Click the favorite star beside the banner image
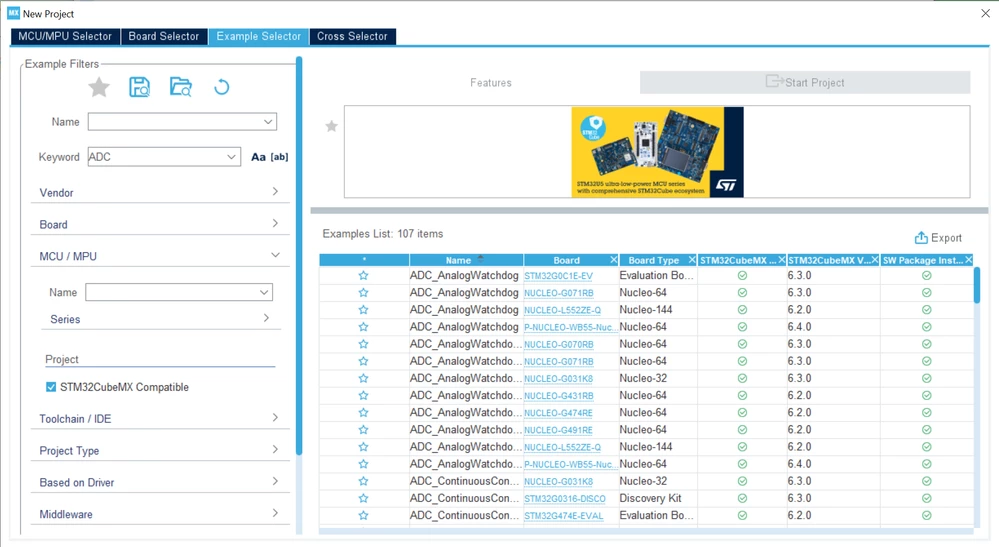This screenshot has height=547, width=999. 331,126
